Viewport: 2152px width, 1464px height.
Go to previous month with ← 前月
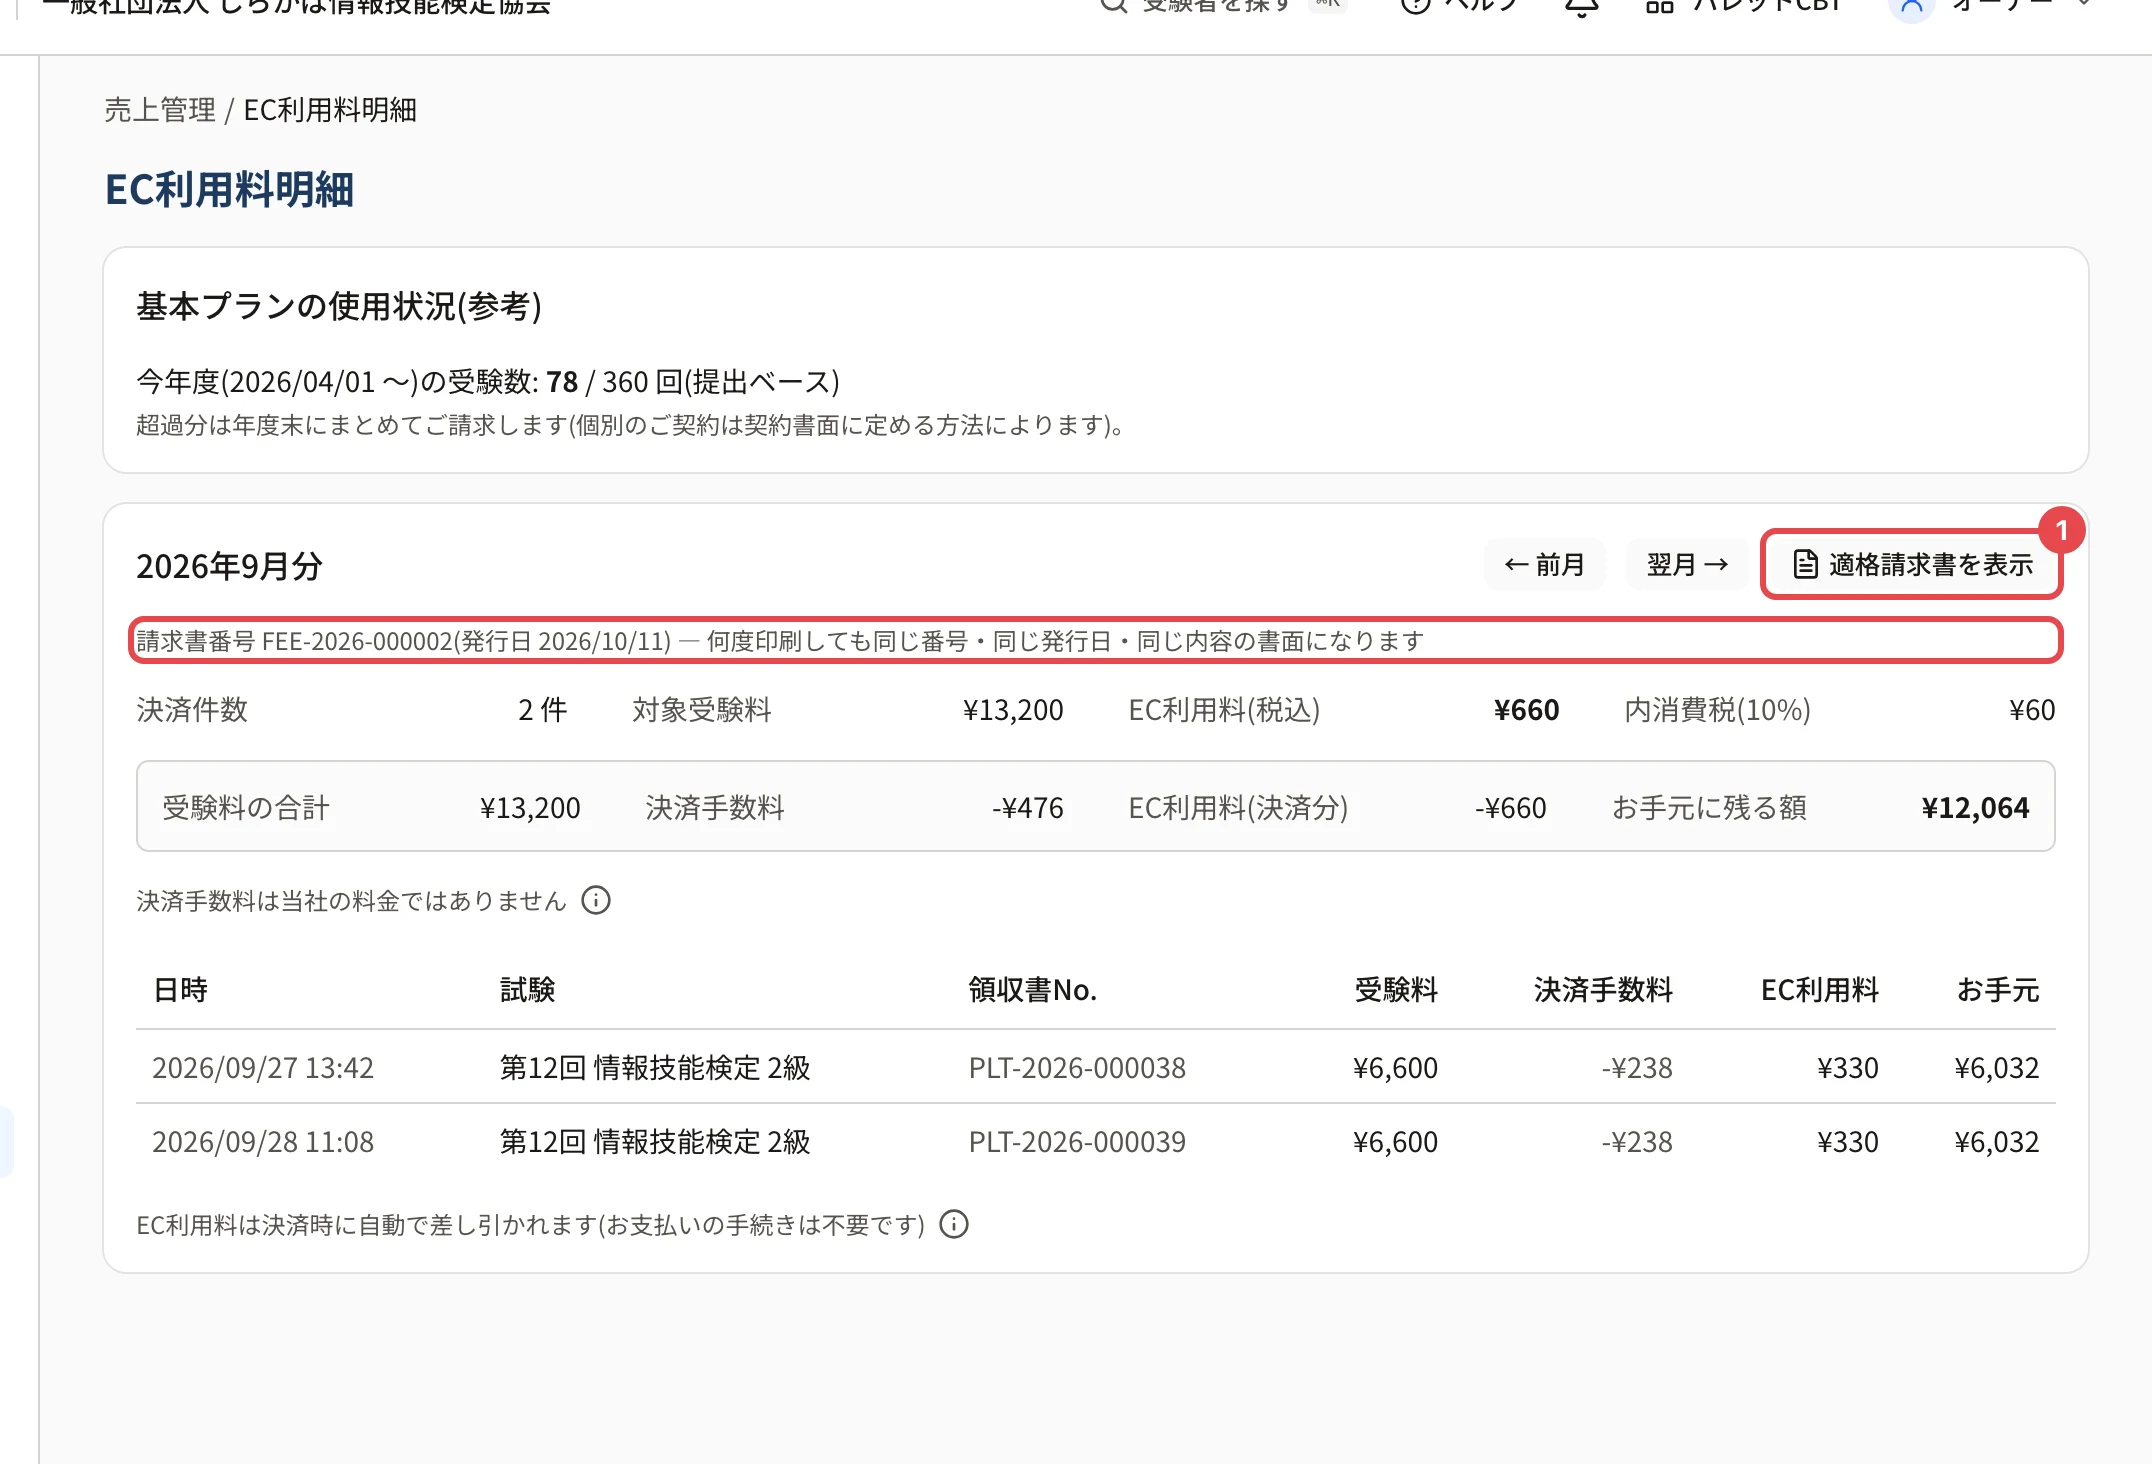(1545, 565)
